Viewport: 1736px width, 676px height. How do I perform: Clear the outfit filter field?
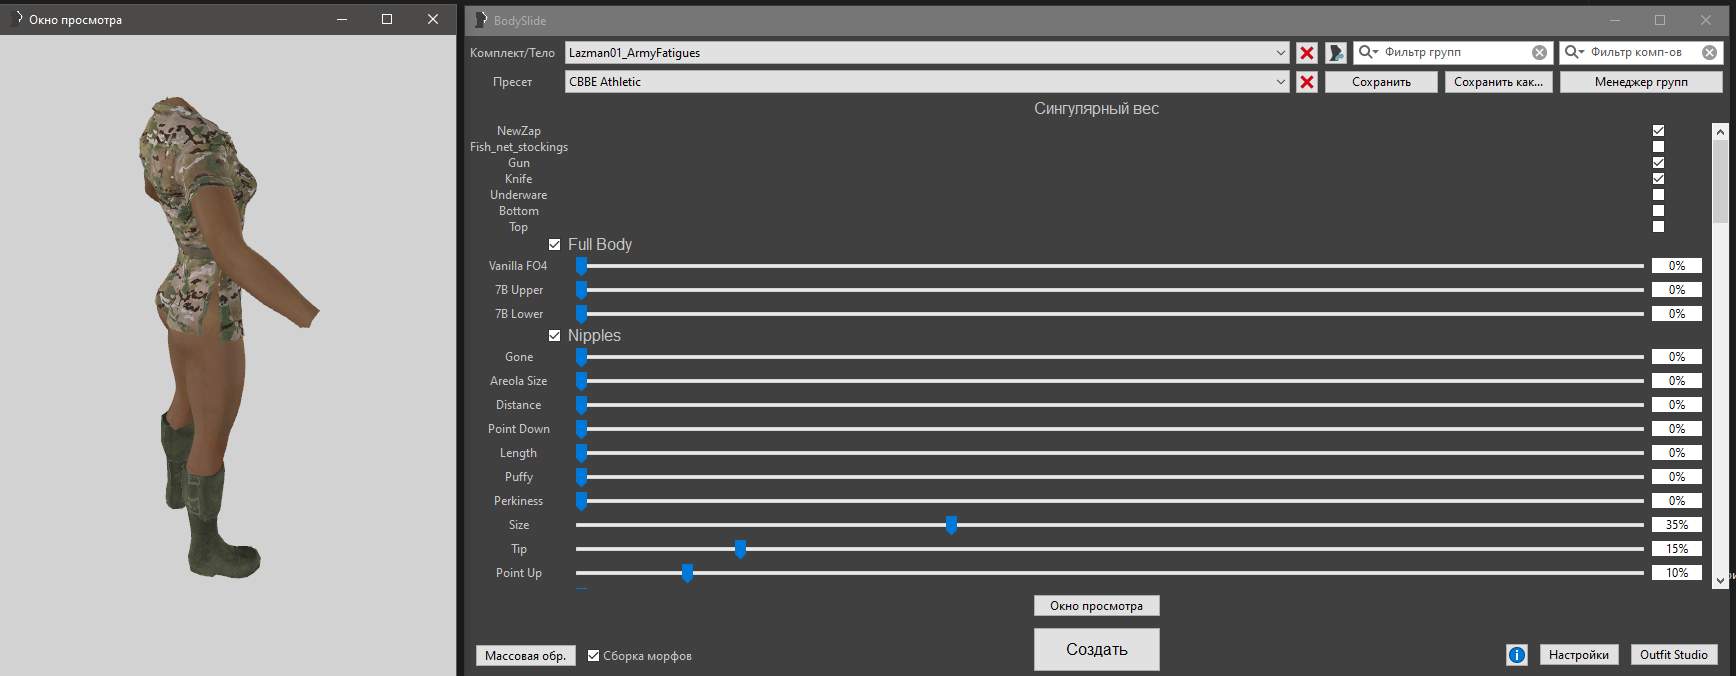[x=1709, y=53]
